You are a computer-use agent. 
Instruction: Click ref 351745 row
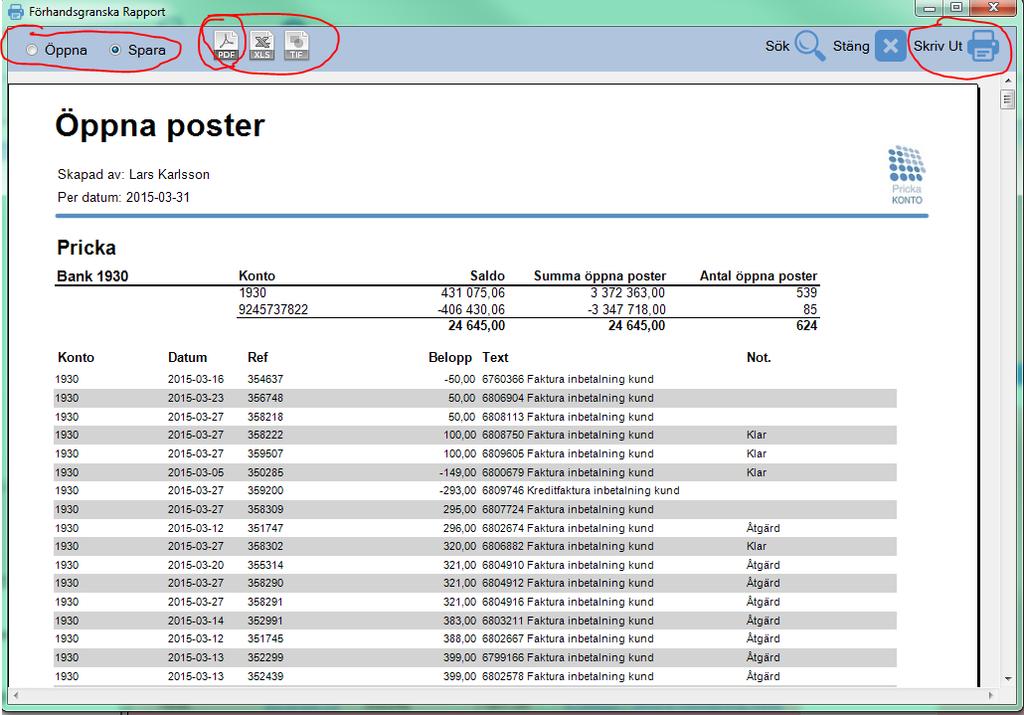(x=475, y=639)
